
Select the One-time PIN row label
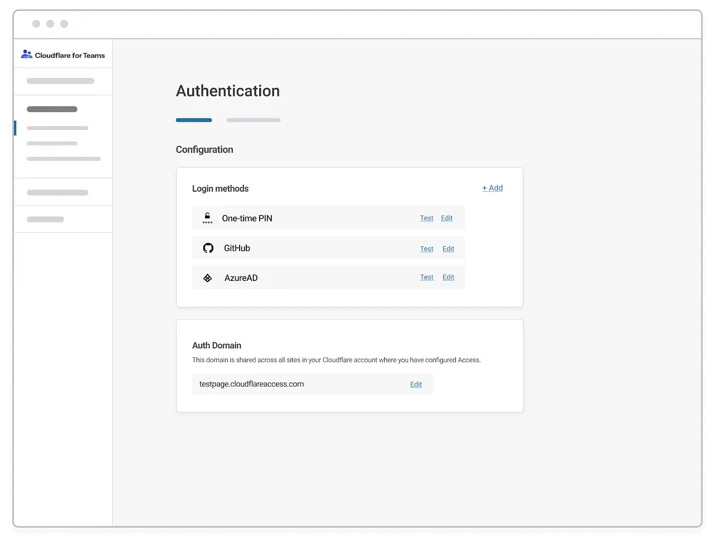click(x=247, y=218)
